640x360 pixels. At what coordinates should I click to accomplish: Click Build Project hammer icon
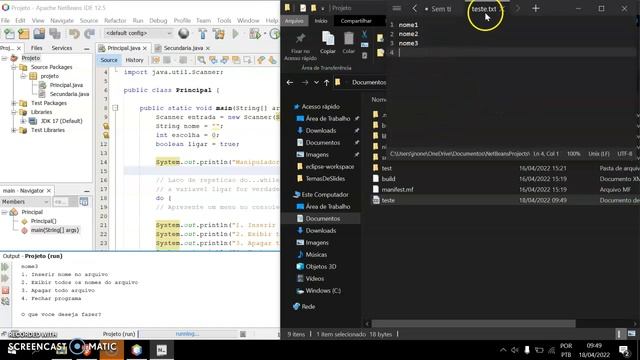(202, 34)
